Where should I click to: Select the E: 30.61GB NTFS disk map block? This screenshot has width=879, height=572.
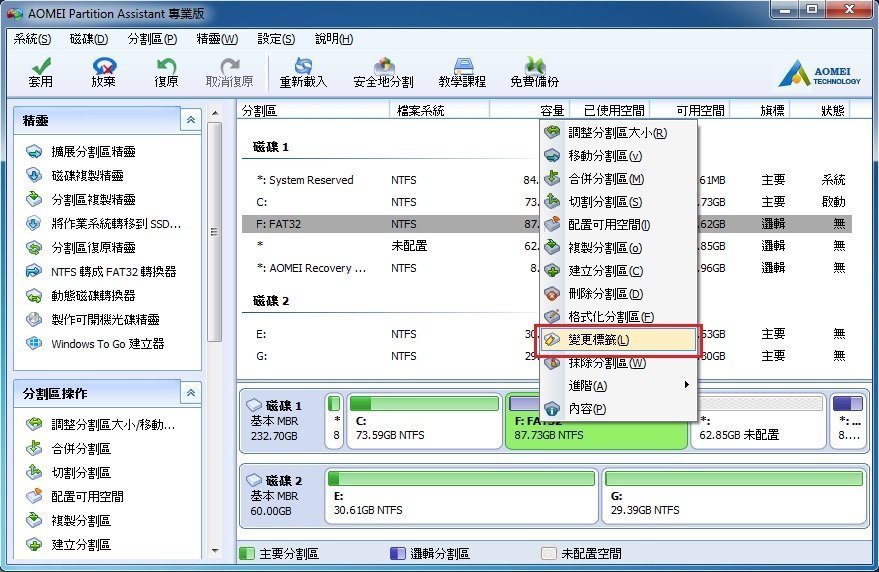(461, 496)
